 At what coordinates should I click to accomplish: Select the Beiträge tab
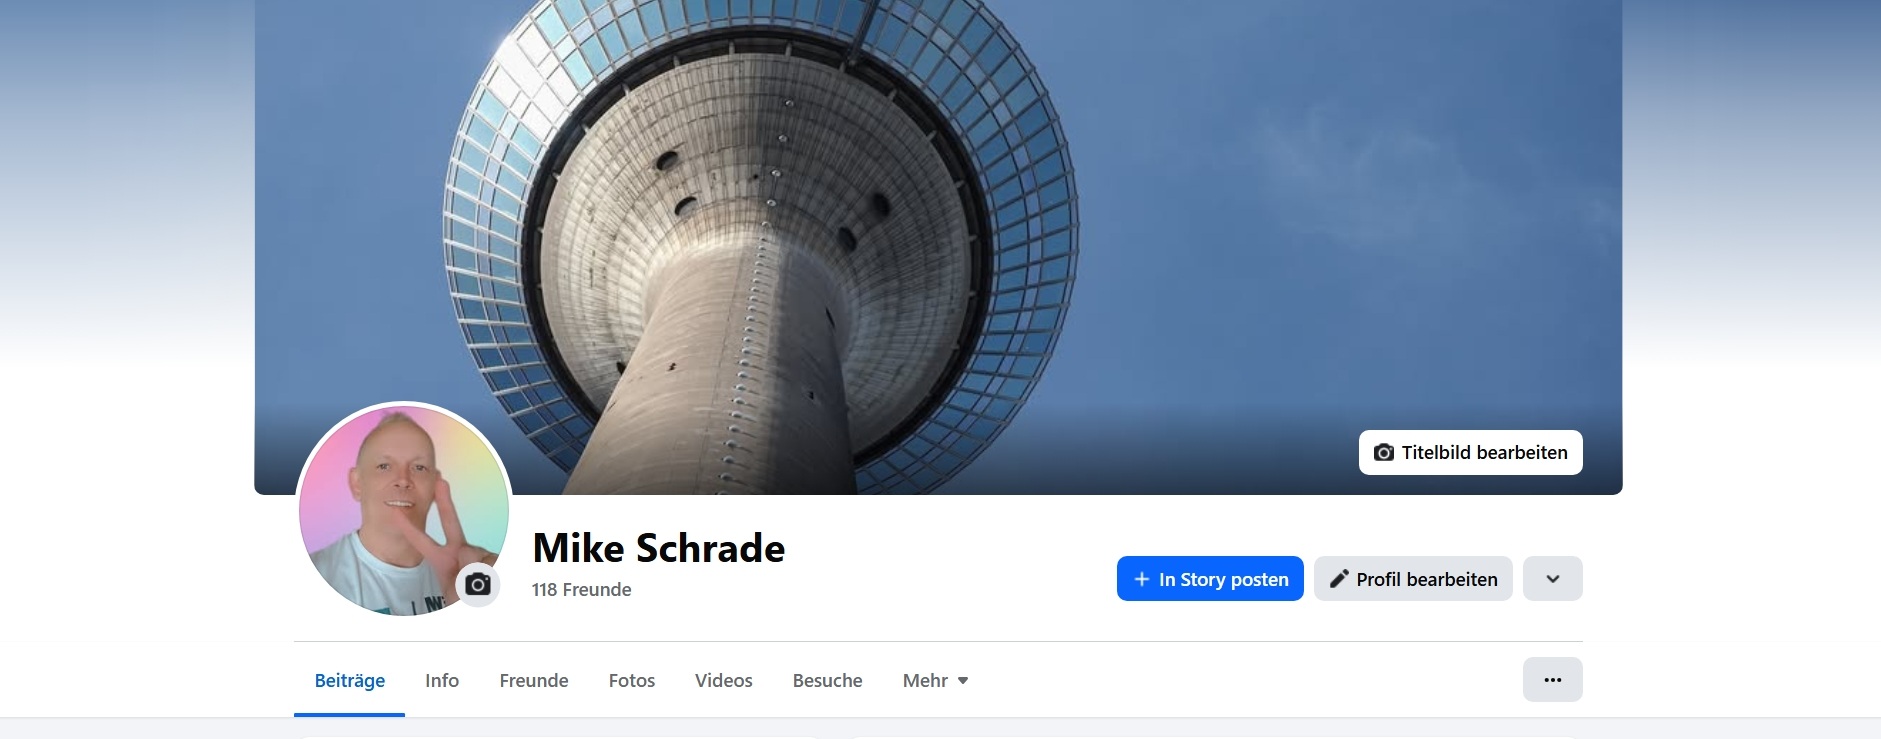[x=350, y=681]
